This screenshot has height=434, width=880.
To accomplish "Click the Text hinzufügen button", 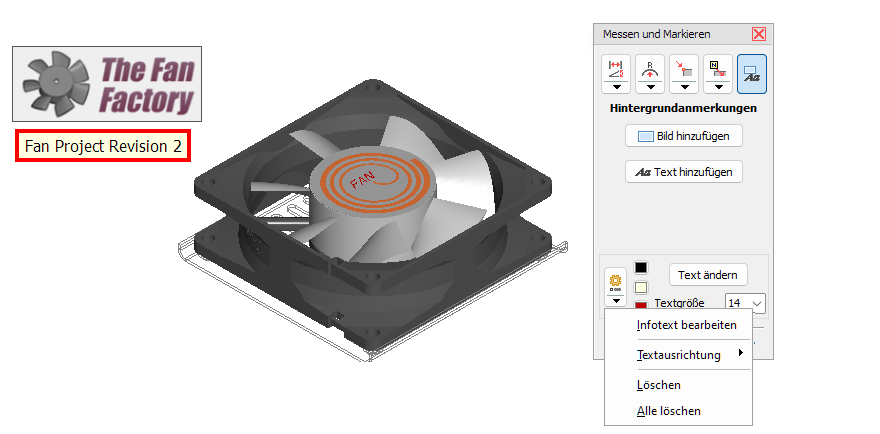I will 684,172.
